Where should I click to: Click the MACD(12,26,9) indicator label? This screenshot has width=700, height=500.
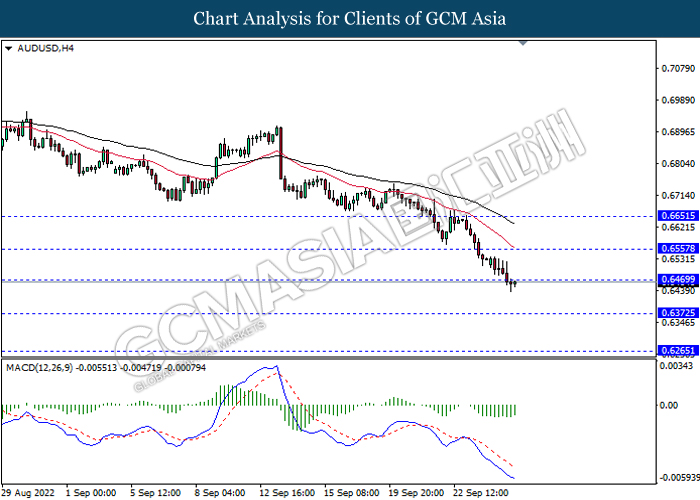pyautogui.click(x=106, y=368)
